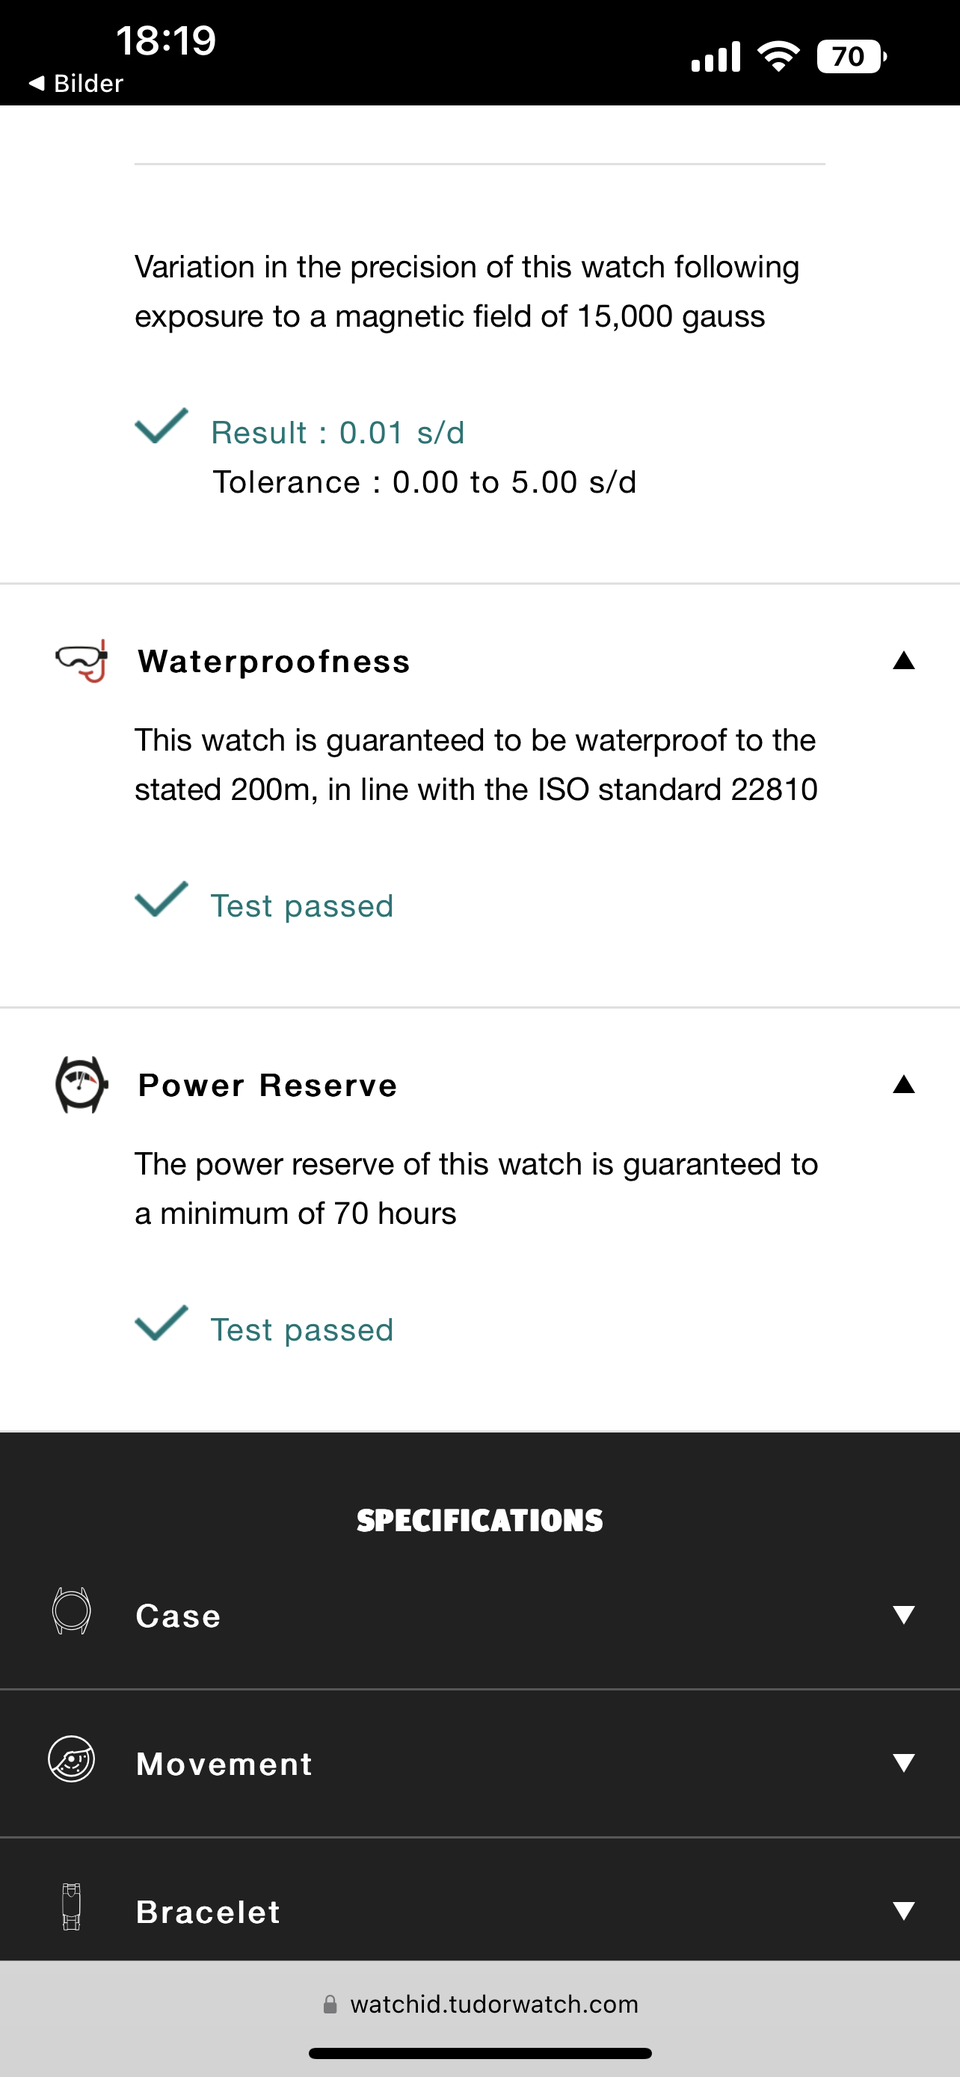Tap the padlock icon in address bar

click(330, 2004)
